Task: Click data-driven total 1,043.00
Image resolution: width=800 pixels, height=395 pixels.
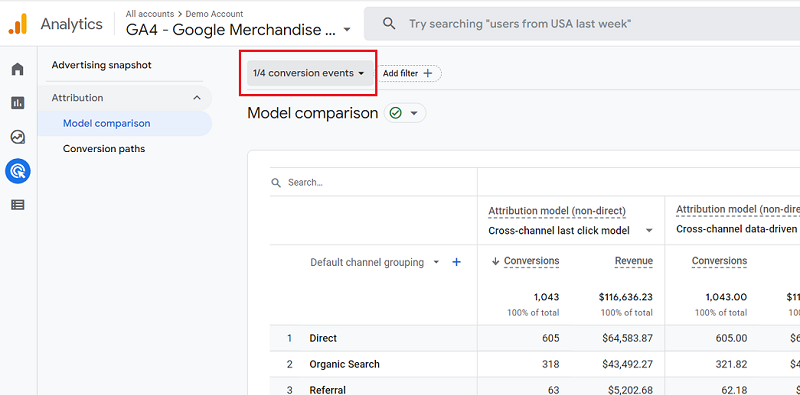Action: 726,297
